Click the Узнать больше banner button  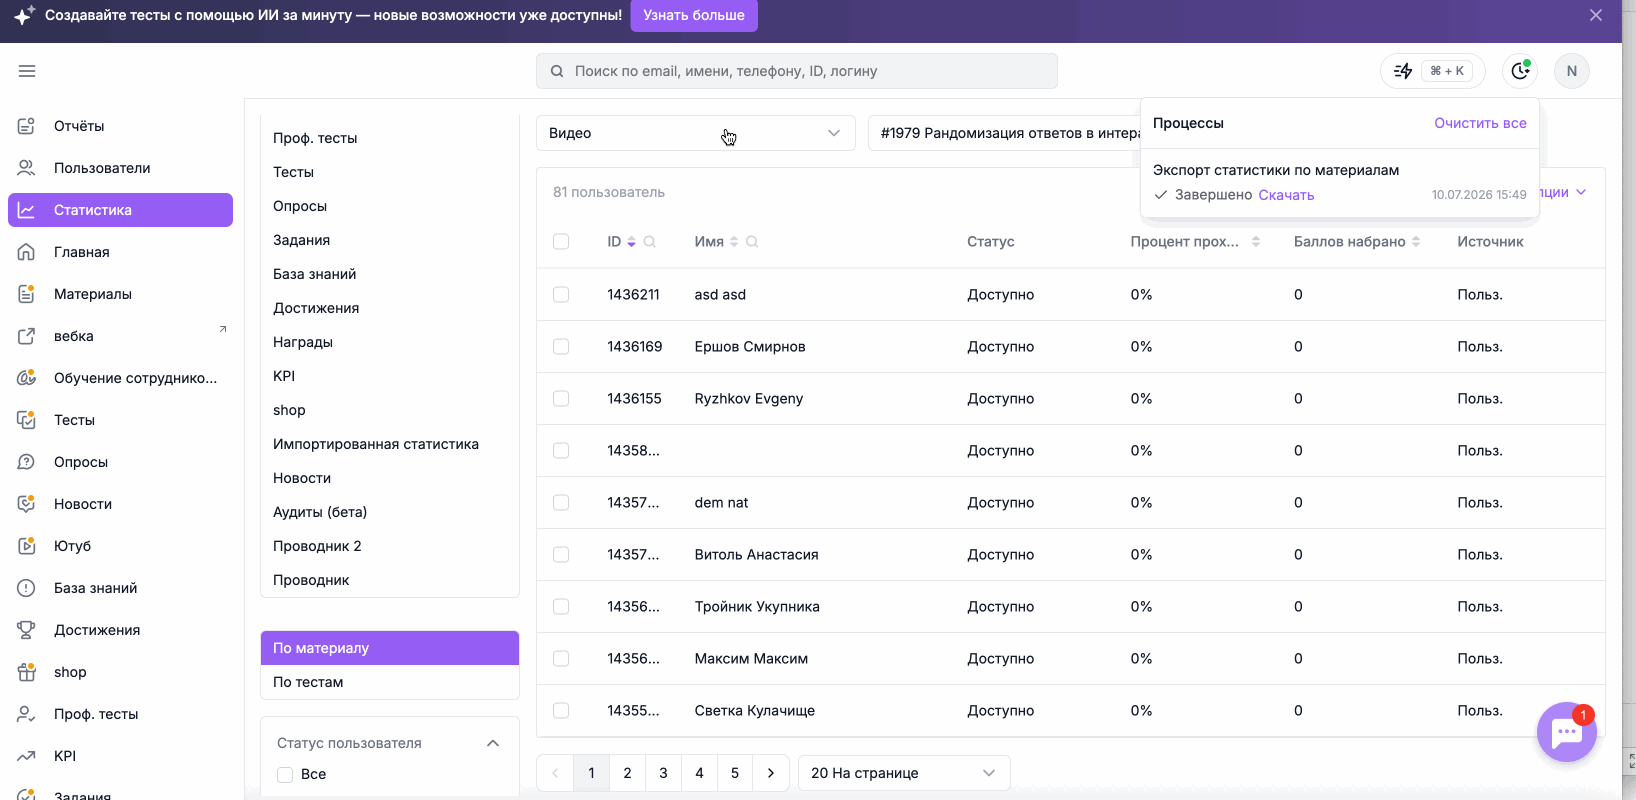coord(694,16)
